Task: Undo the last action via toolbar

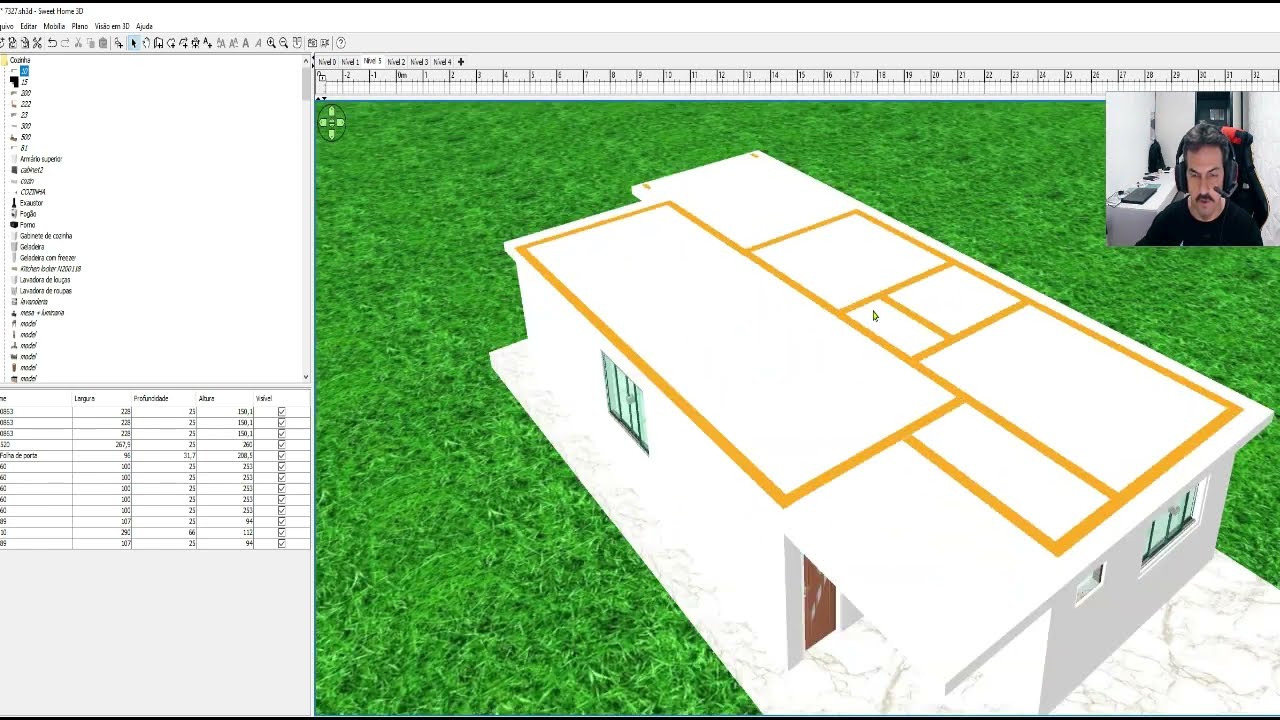Action: 52,43
